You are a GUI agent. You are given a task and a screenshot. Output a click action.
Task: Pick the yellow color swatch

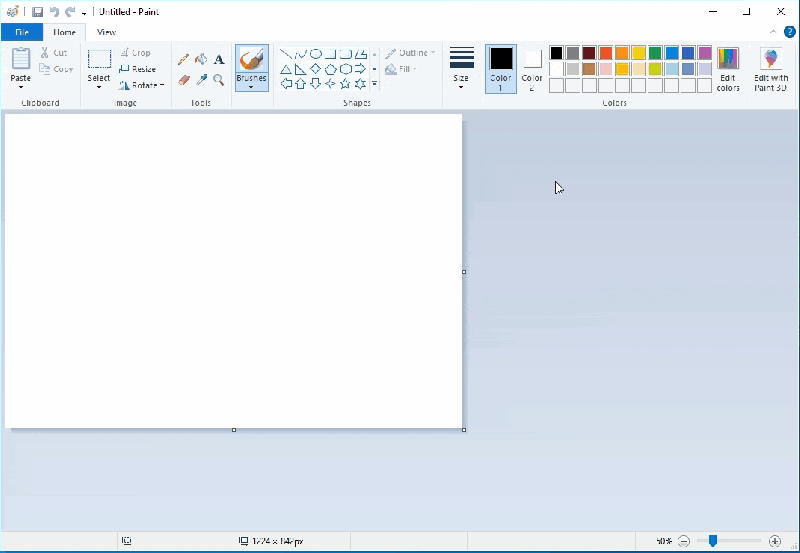pyautogui.click(x=639, y=53)
